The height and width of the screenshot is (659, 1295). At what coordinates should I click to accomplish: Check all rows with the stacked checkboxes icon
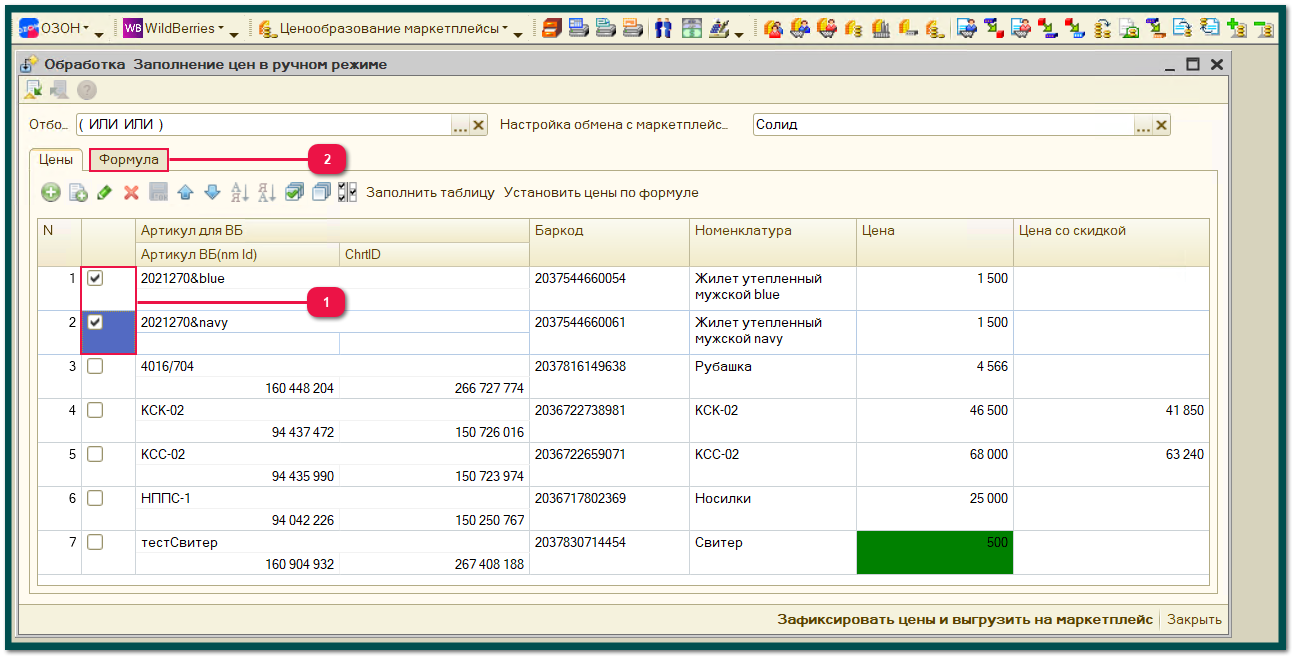[x=294, y=192]
